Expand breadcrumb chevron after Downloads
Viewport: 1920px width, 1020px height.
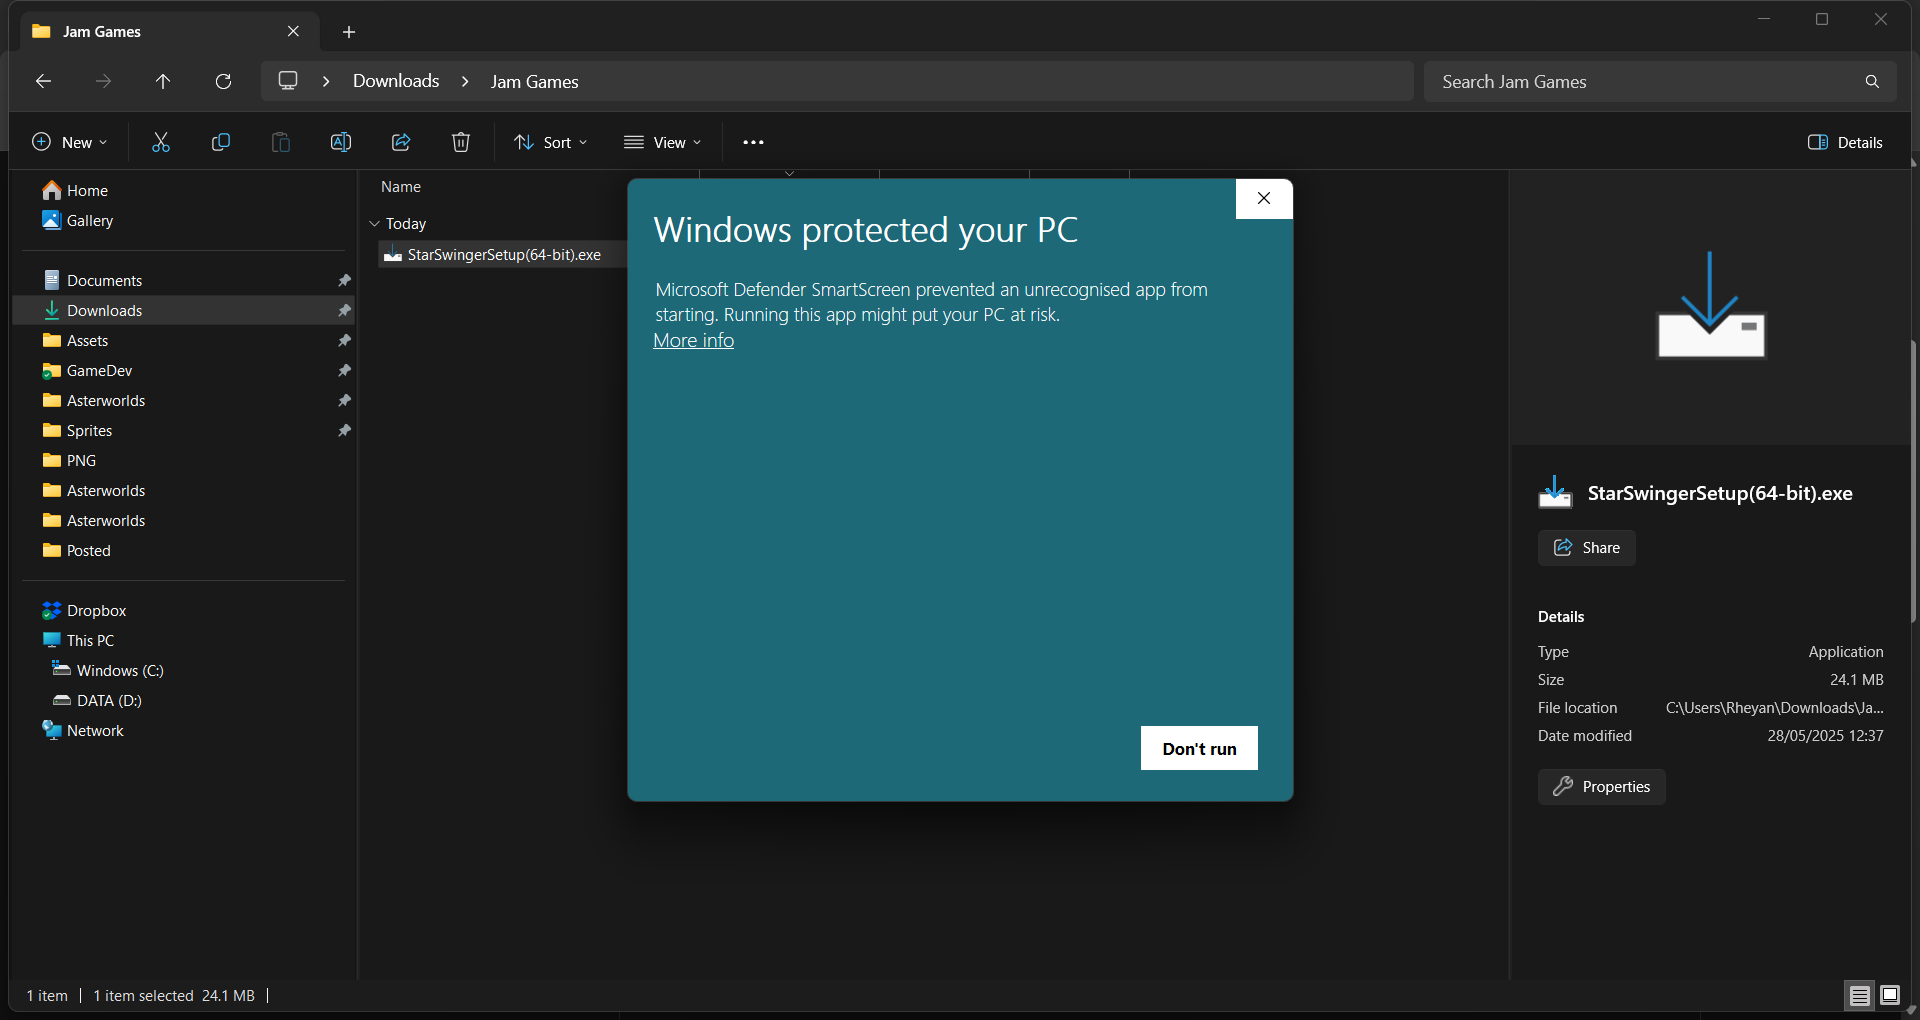tap(465, 81)
